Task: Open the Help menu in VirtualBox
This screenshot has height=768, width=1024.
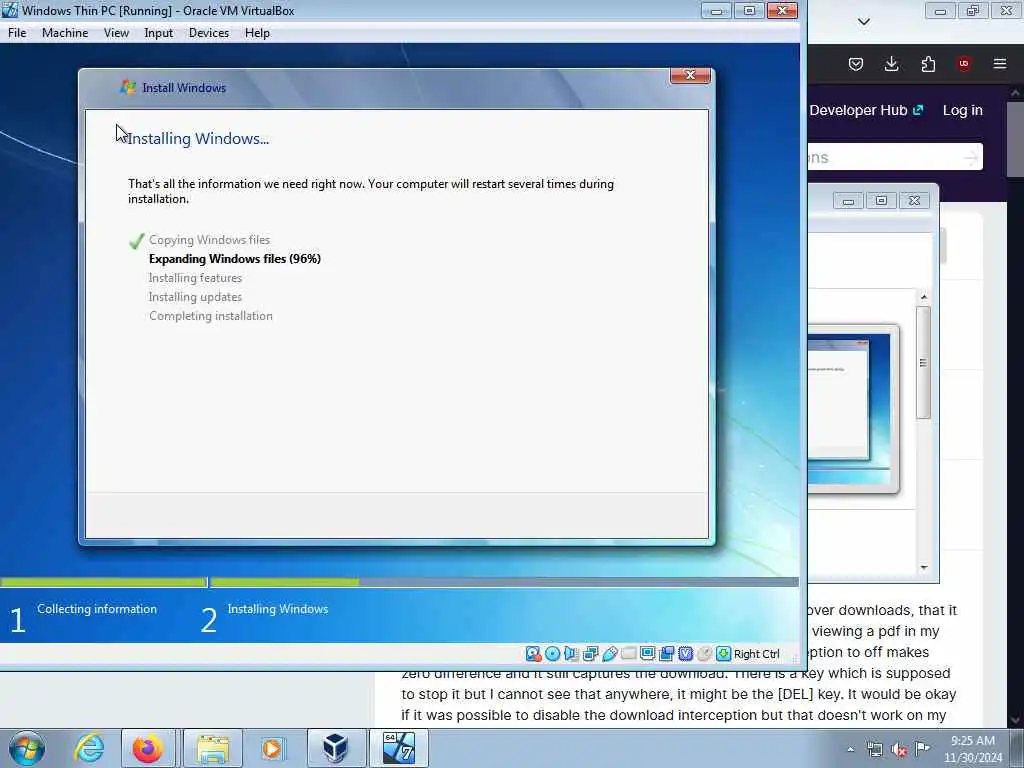Action: pyautogui.click(x=257, y=33)
